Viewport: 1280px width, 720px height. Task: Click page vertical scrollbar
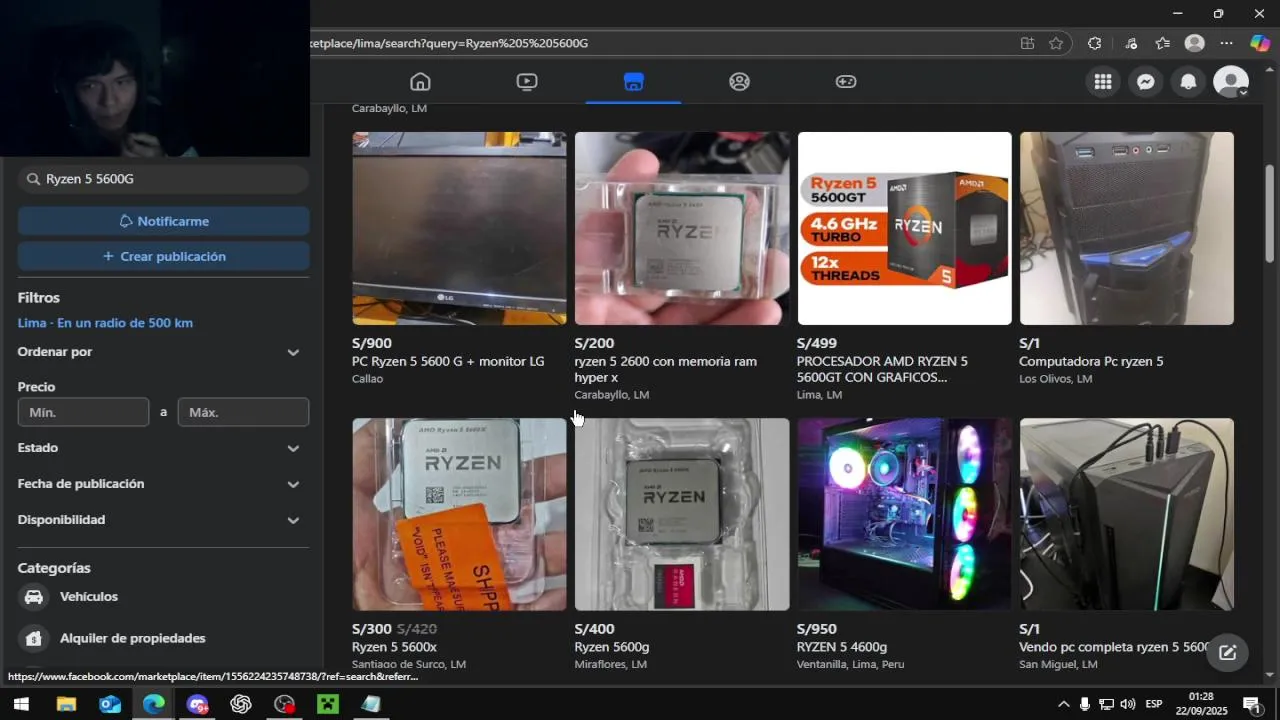[1270, 214]
